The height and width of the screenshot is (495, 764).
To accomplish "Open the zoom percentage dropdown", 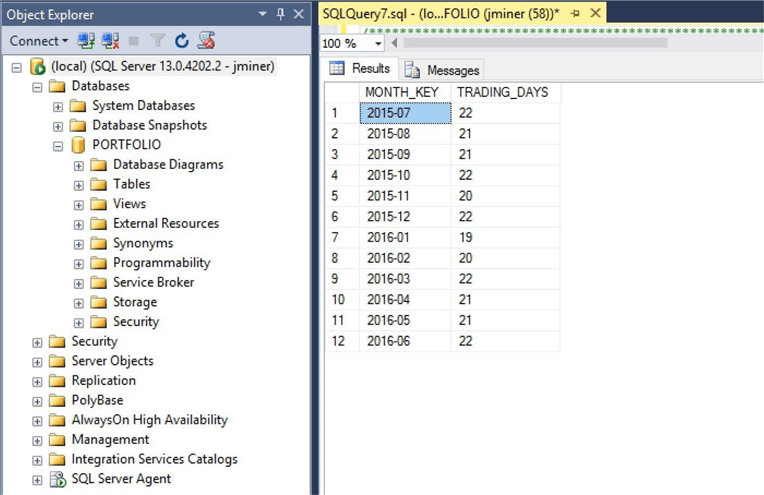I will 378,44.
